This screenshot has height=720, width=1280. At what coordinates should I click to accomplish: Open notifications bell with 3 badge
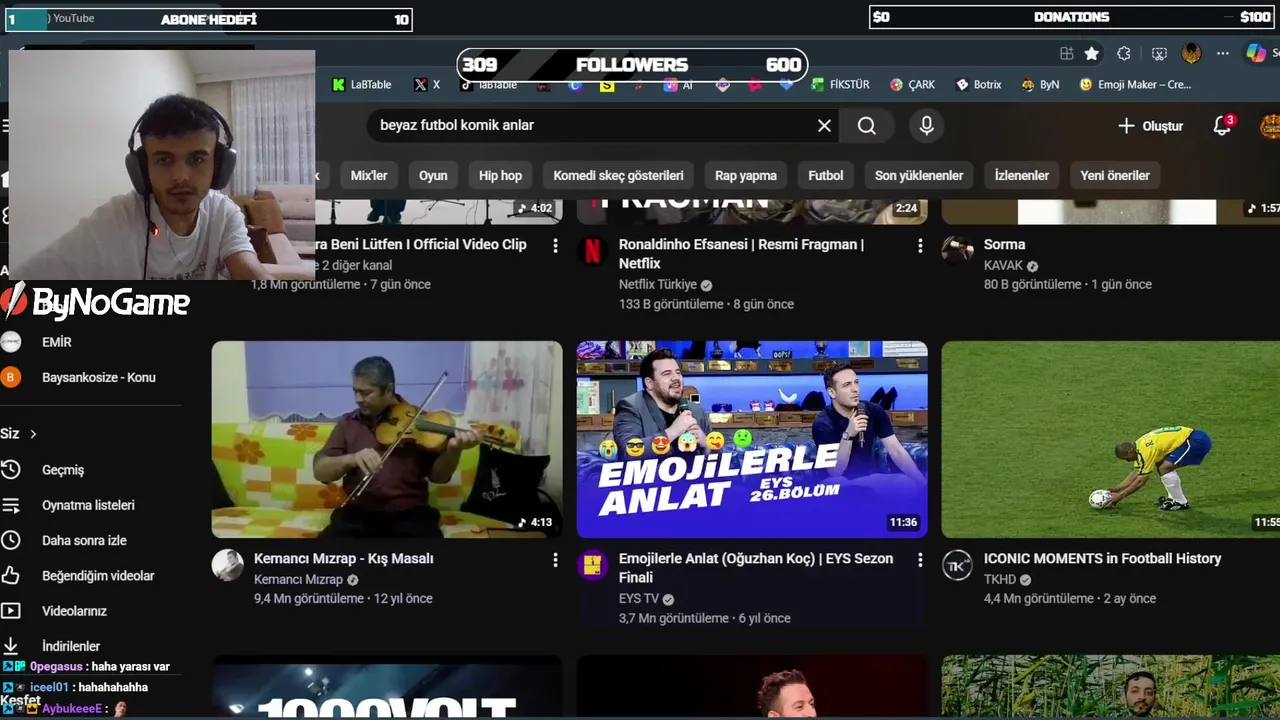tap(1223, 125)
